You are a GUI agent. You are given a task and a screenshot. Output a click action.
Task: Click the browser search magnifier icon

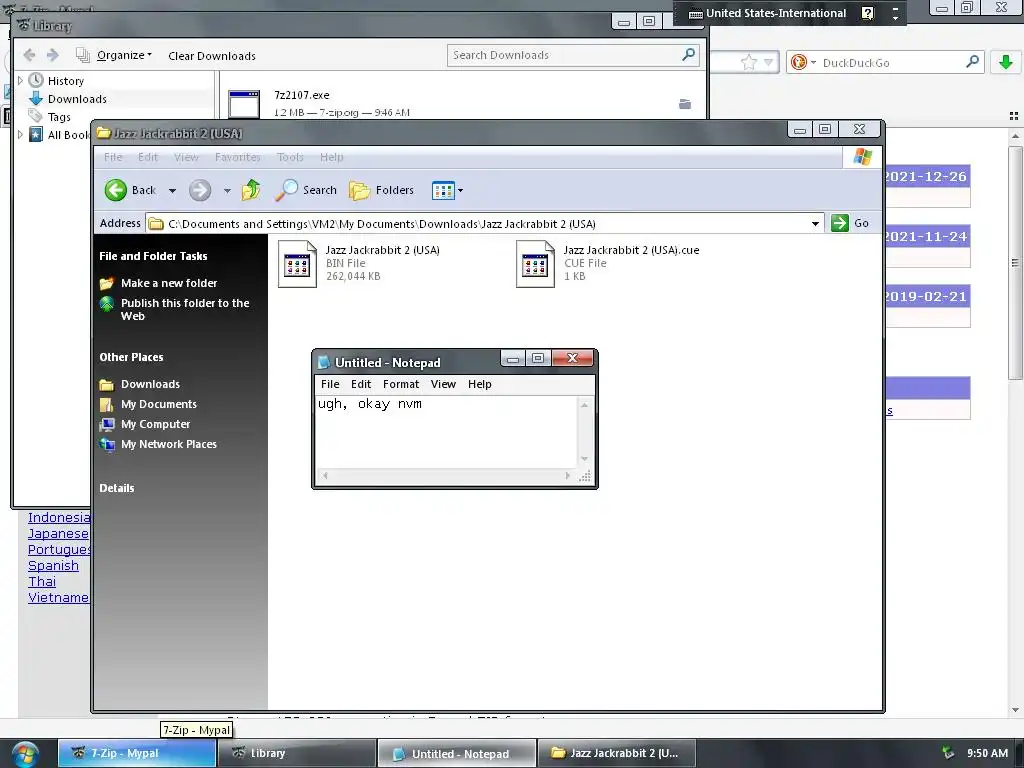tap(972, 62)
